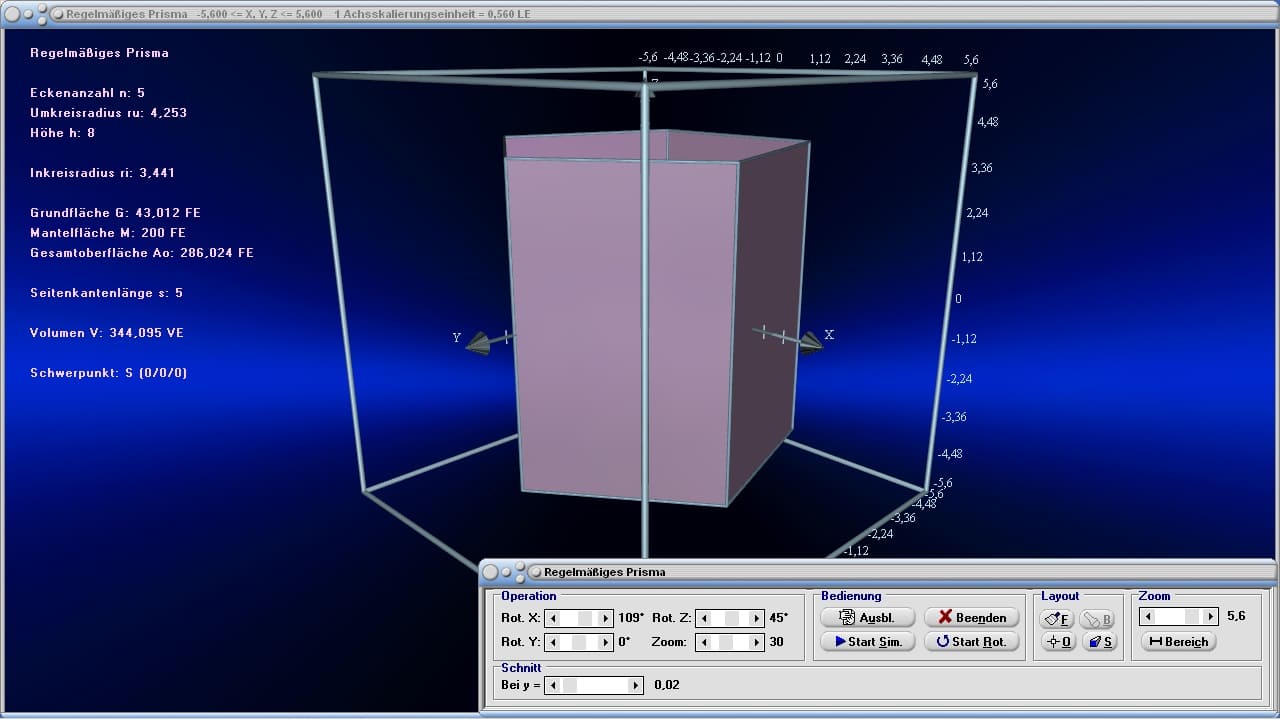Click the 'Volumen V: 344,095 VE' text
The height and width of the screenshot is (720, 1280).
point(107,333)
